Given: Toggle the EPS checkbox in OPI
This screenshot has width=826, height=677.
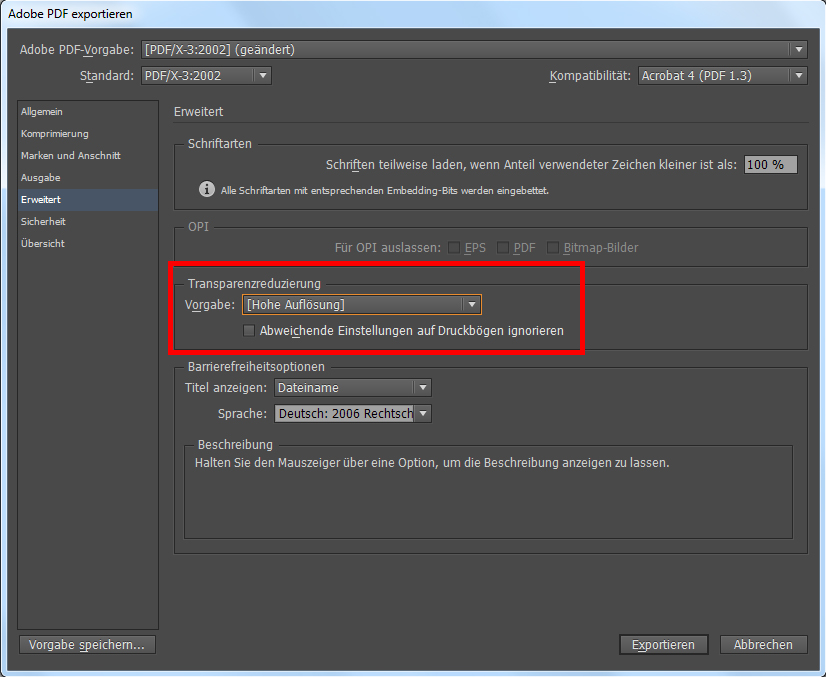Looking at the screenshot, I should point(454,247).
